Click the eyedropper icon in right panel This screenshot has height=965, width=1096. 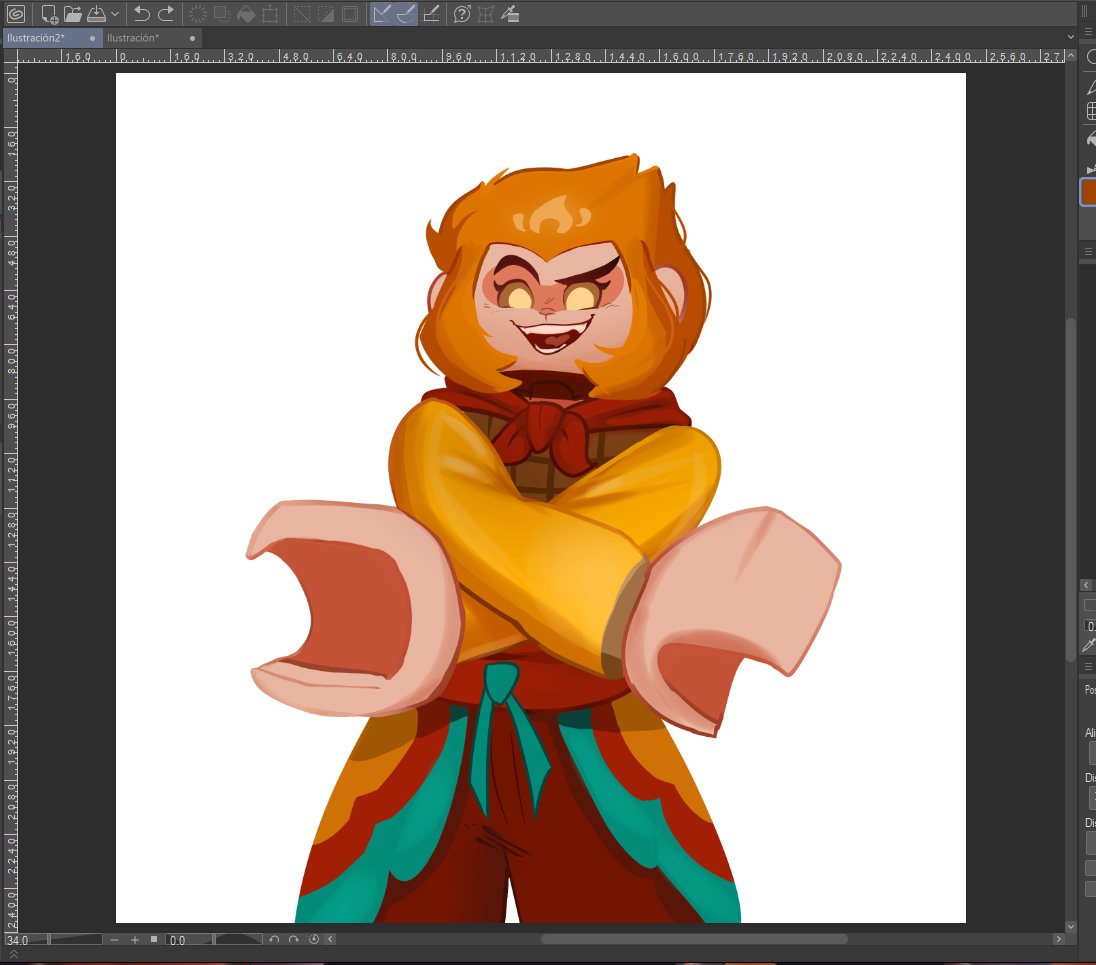(x=1088, y=646)
